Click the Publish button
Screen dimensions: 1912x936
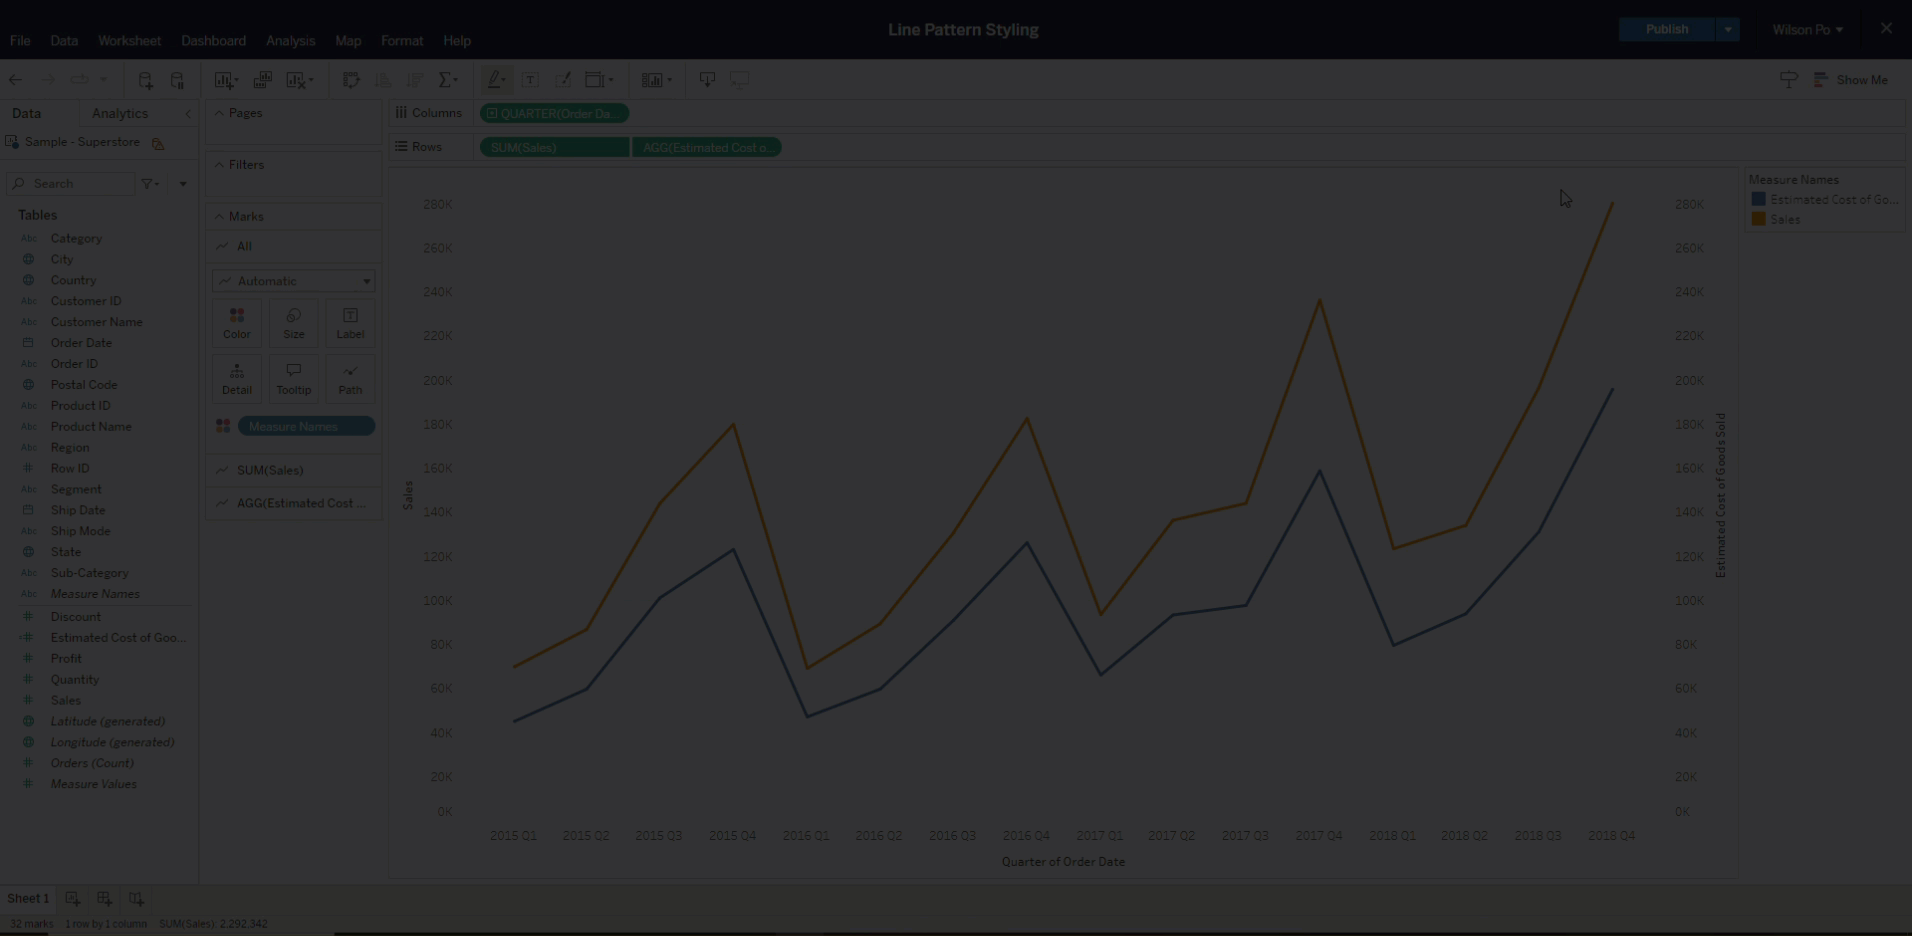coord(1666,30)
